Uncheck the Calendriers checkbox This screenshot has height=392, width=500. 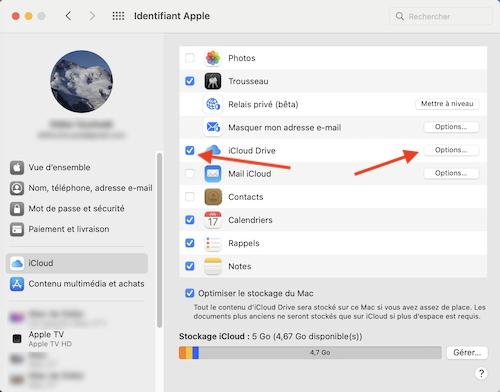(190, 220)
